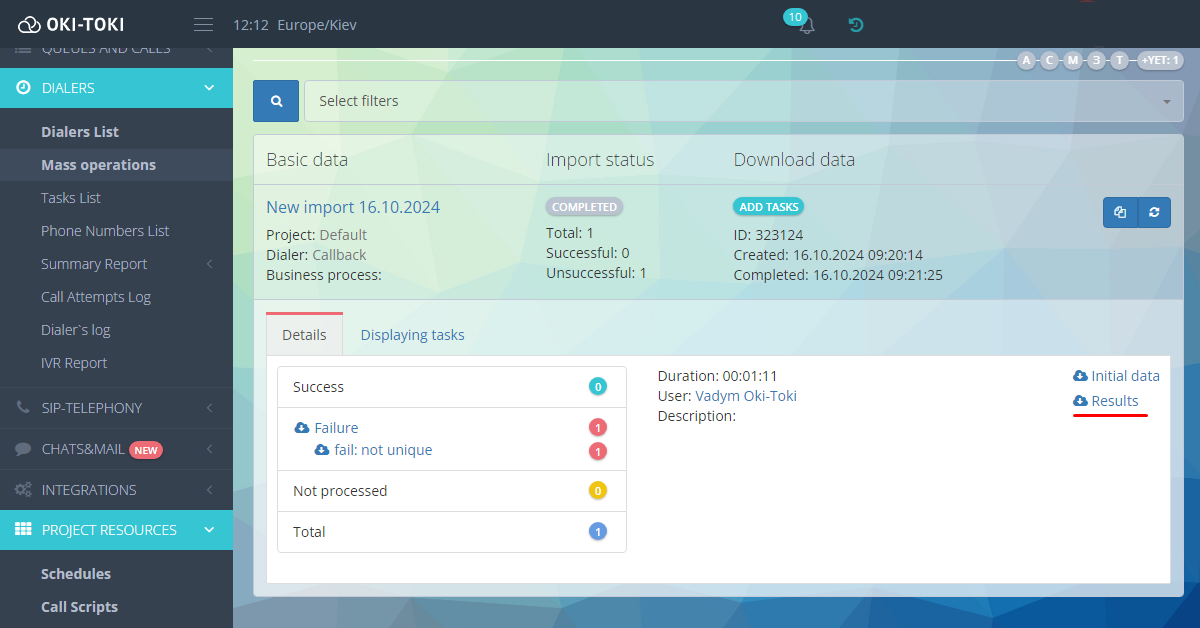Click the OKI-TOKI cloud logo
1200x628 pixels.
[71, 24]
